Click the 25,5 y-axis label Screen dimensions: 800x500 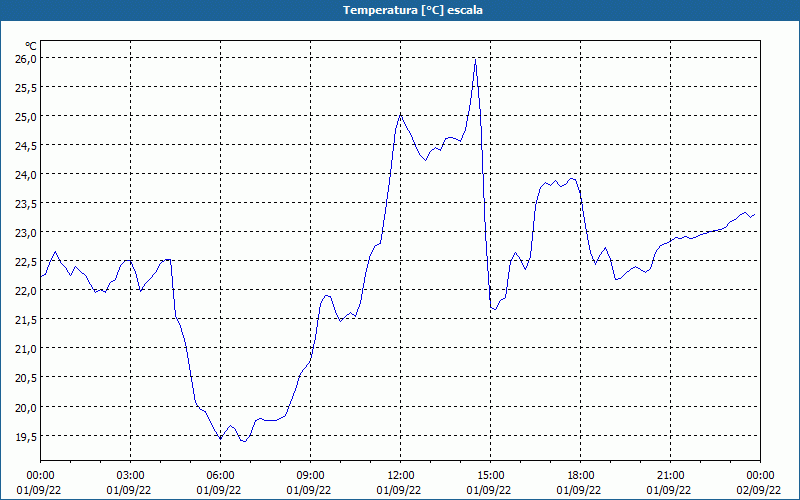pyautogui.click(x=27, y=88)
